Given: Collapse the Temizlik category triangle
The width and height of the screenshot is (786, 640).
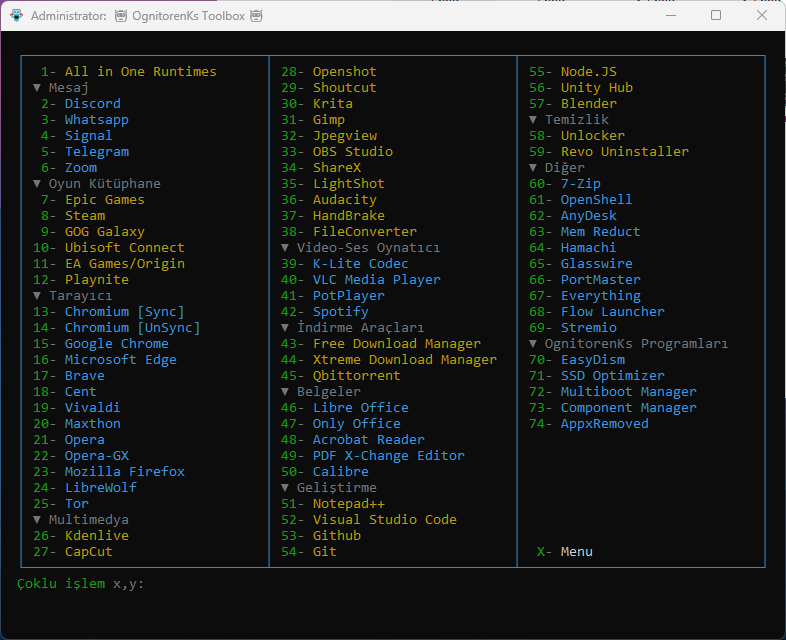Looking at the screenshot, I should (533, 120).
